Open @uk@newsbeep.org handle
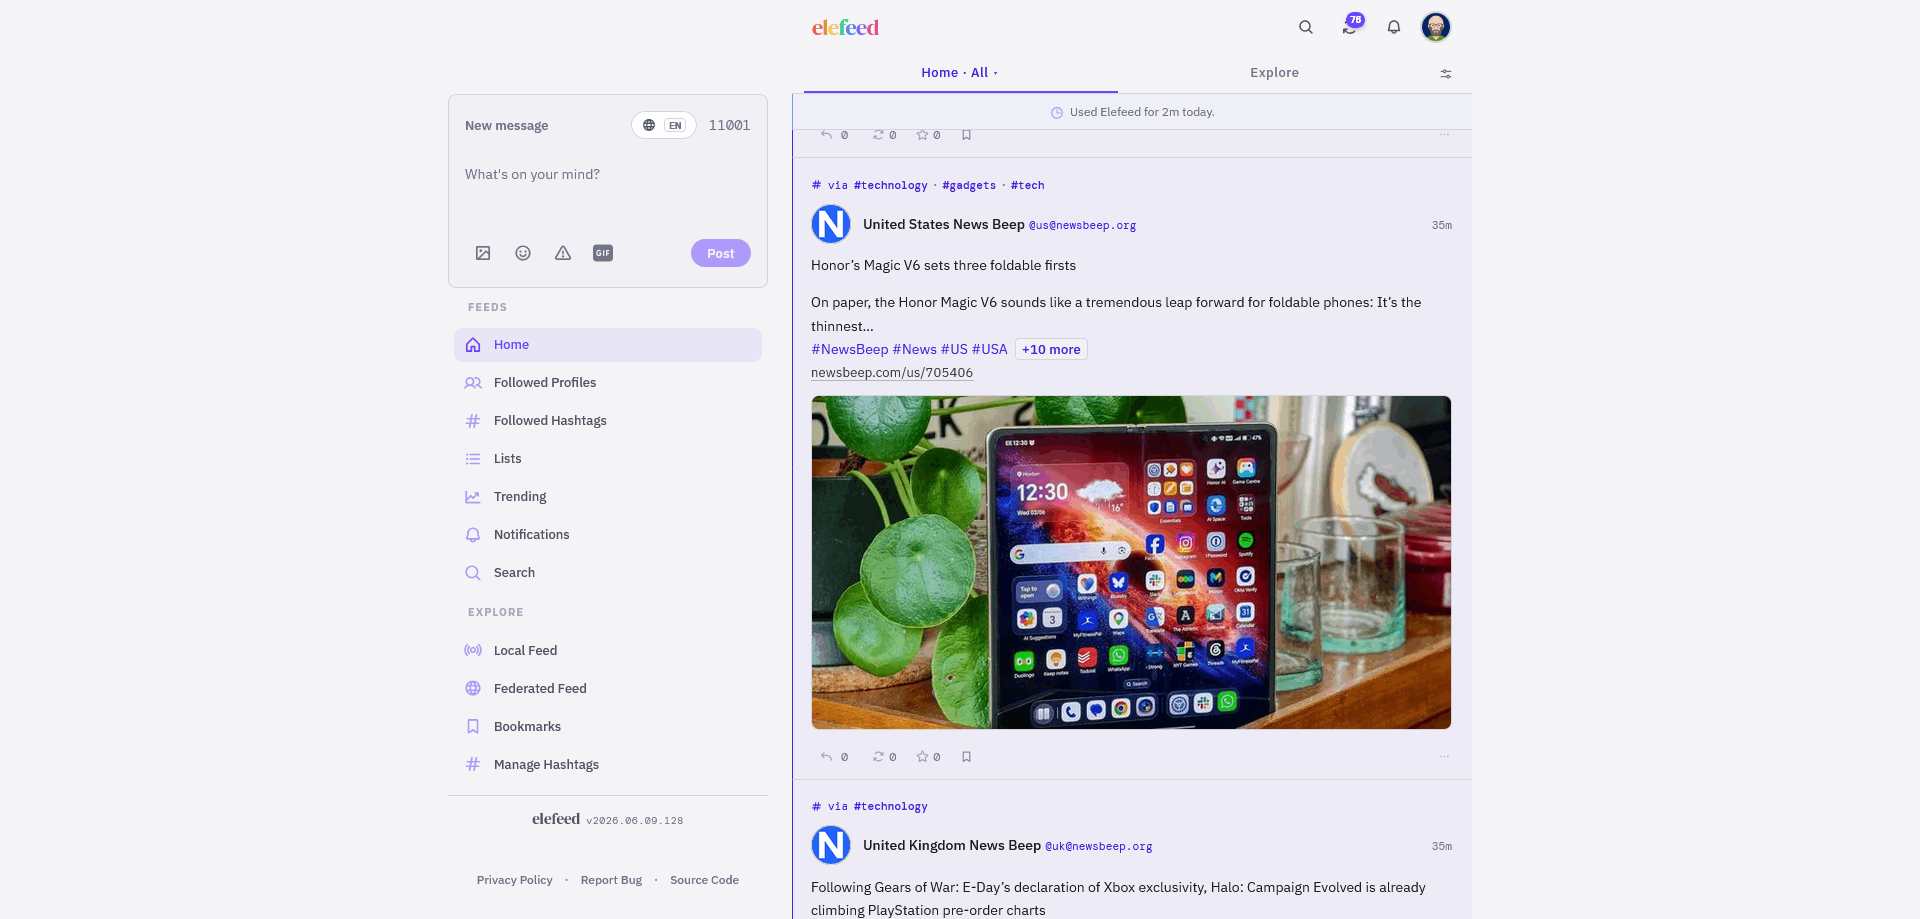The height and width of the screenshot is (919, 1920). [1098, 847]
